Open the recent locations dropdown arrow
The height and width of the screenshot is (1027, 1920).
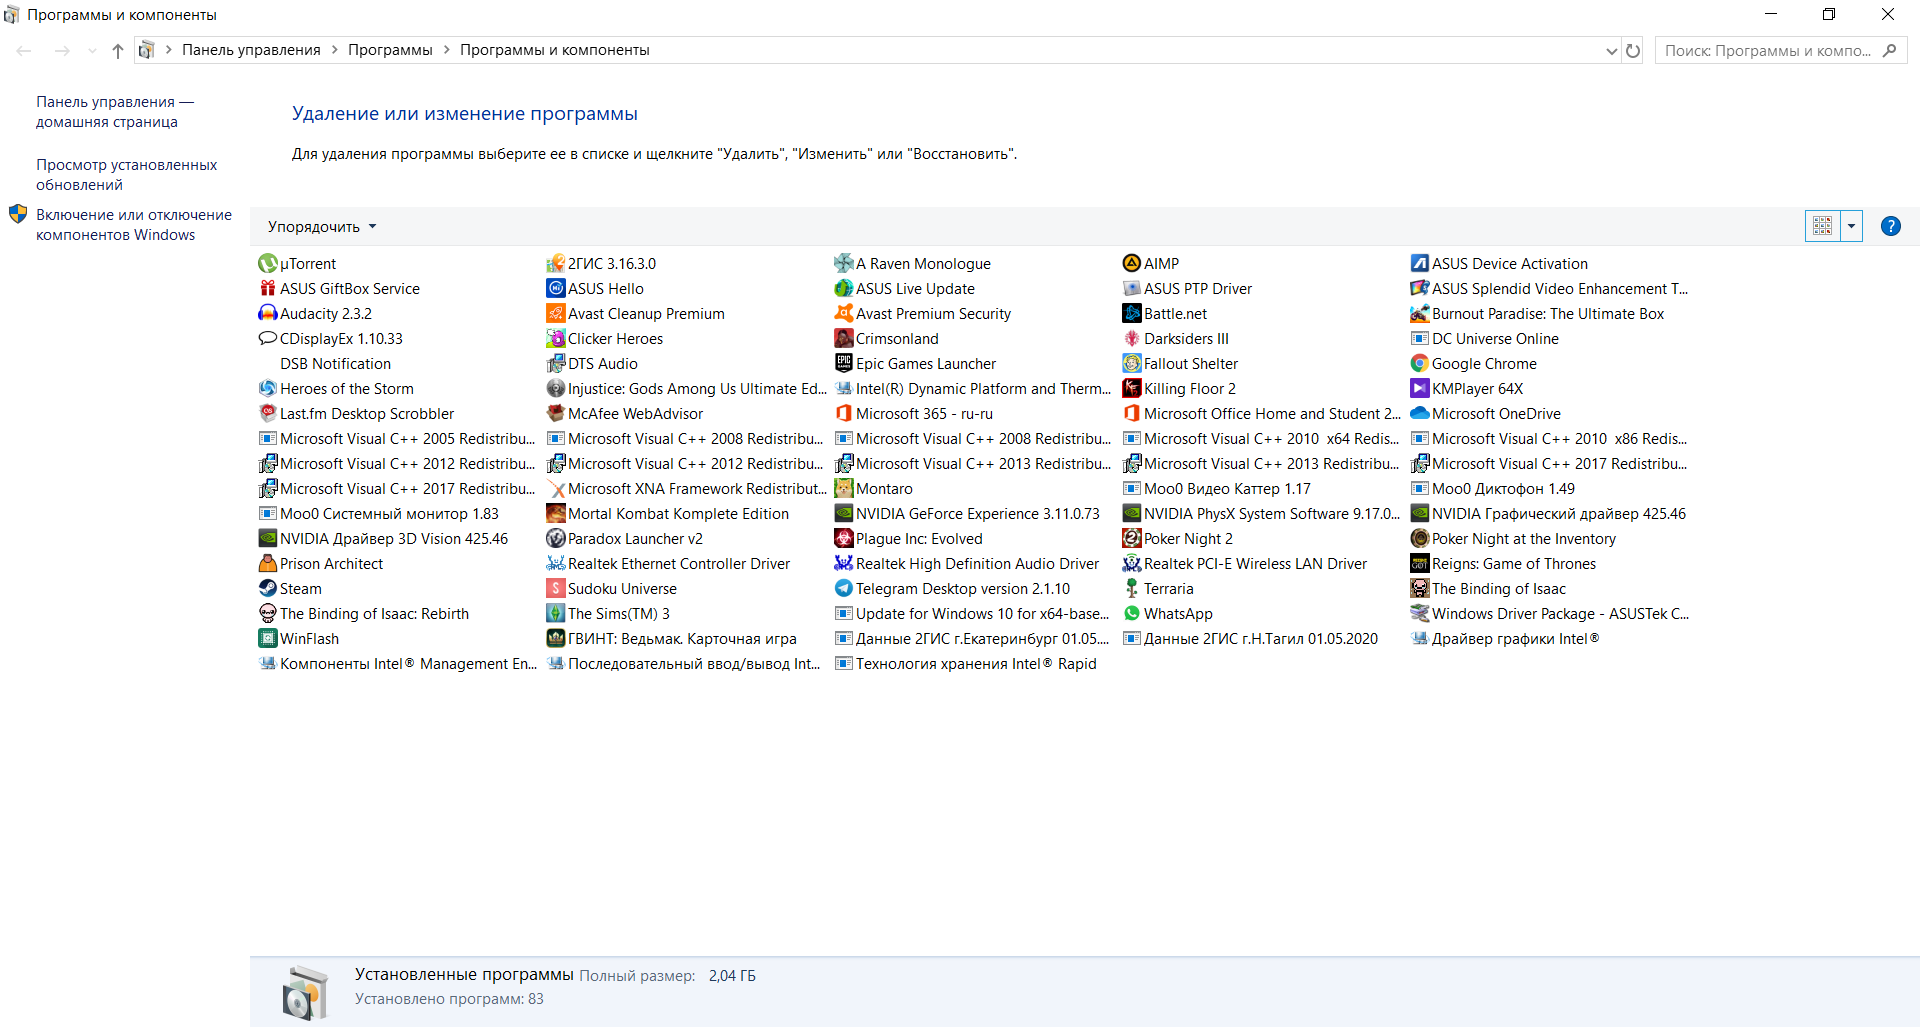92,50
